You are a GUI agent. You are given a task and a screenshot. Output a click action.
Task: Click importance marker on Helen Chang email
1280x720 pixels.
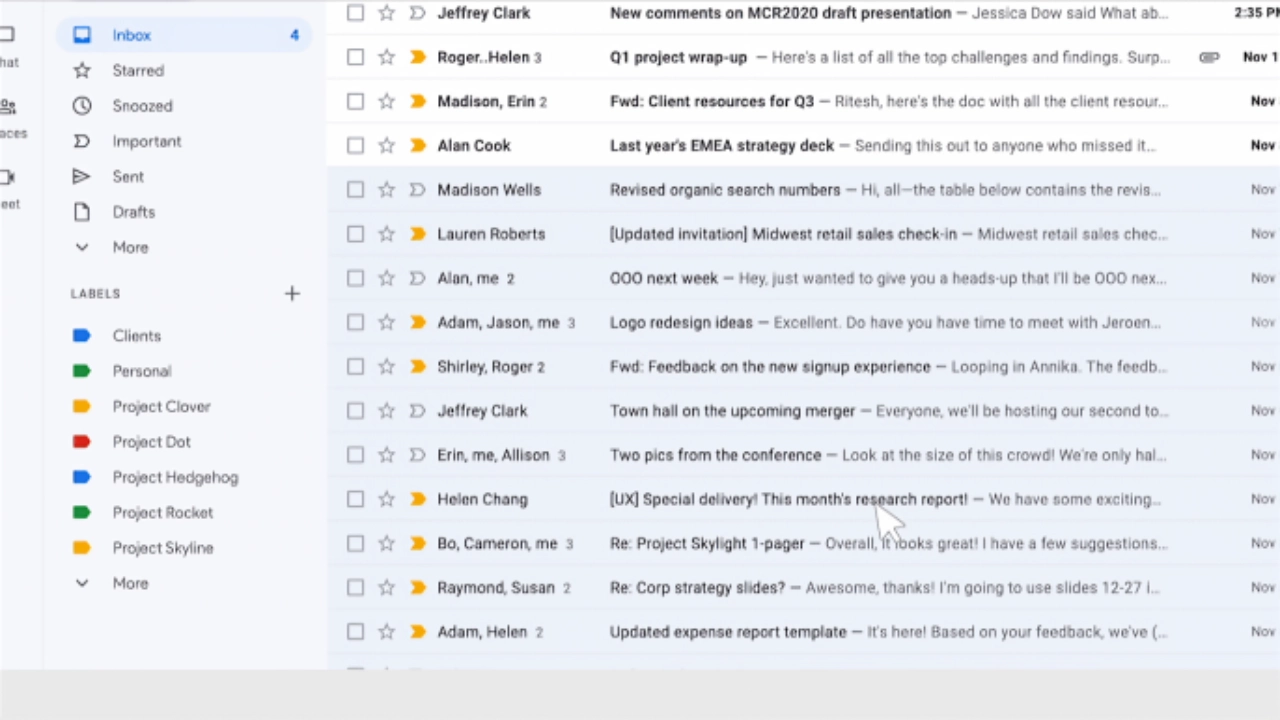[x=417, y=499]
